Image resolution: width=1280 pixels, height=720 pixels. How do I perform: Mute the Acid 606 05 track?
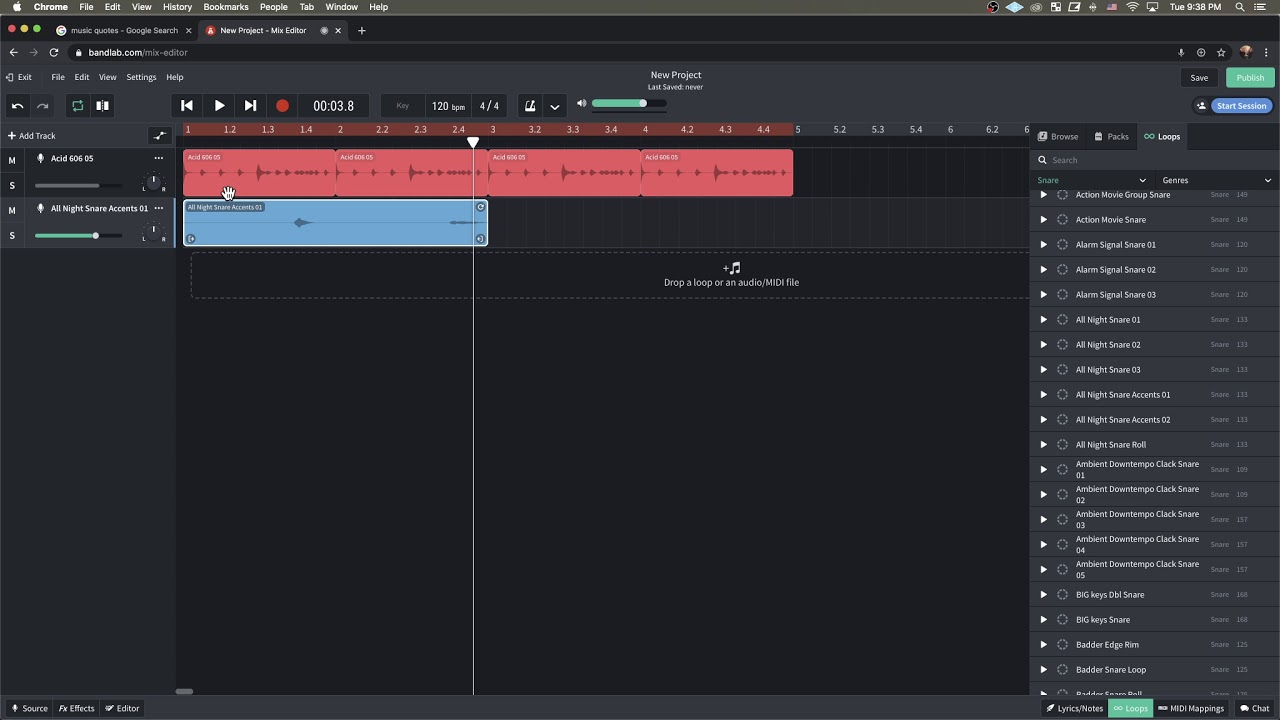(12, 160)
